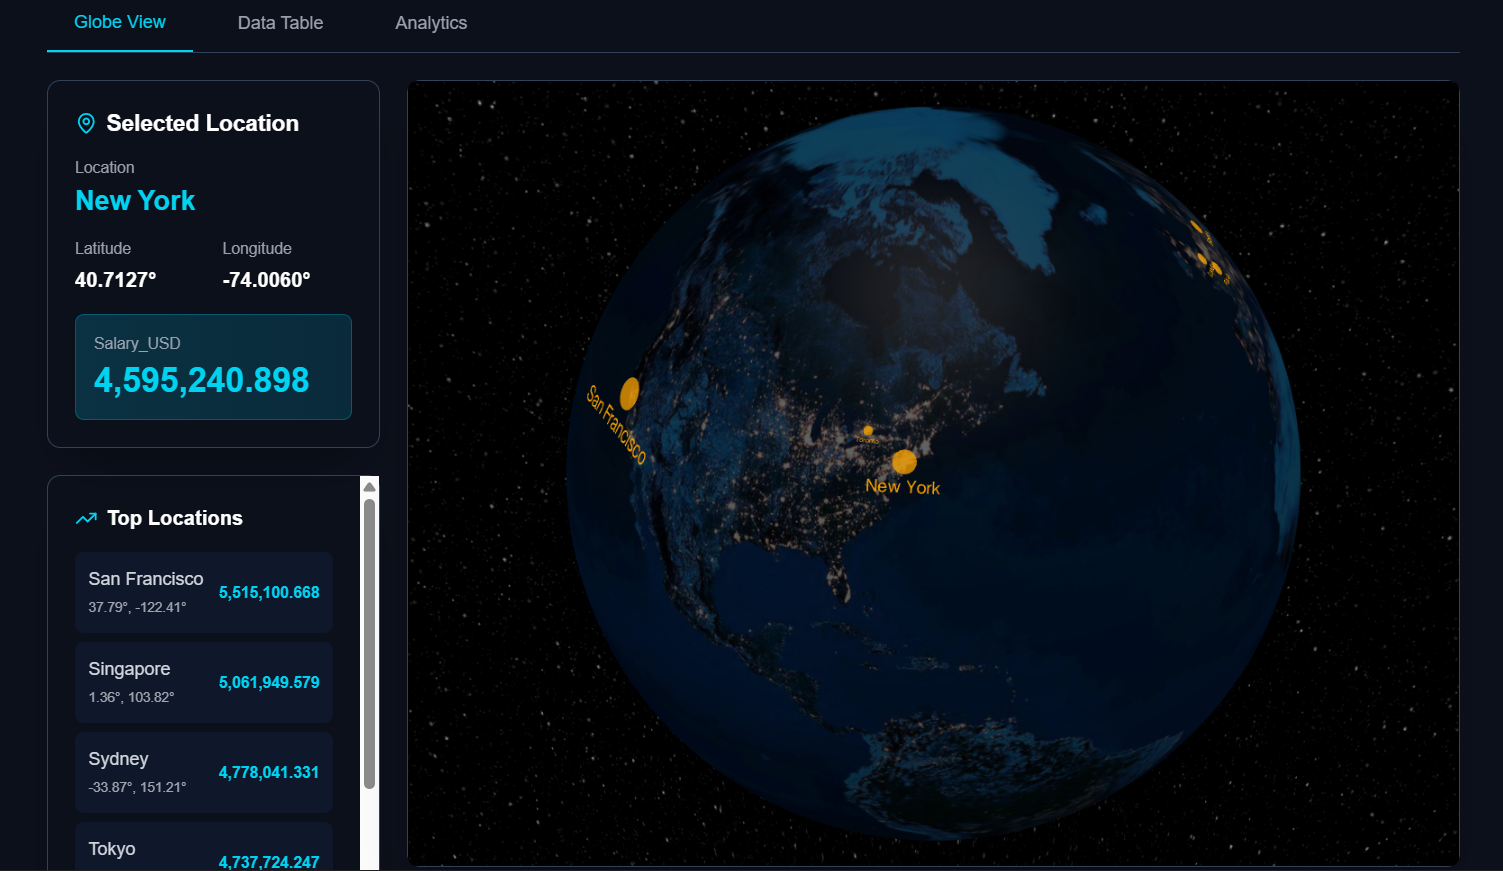Click the Sydney salary 4,778,041.331
Viewport: 1503px width, 871px height.
pyautogui.click(x=269, y=772)
